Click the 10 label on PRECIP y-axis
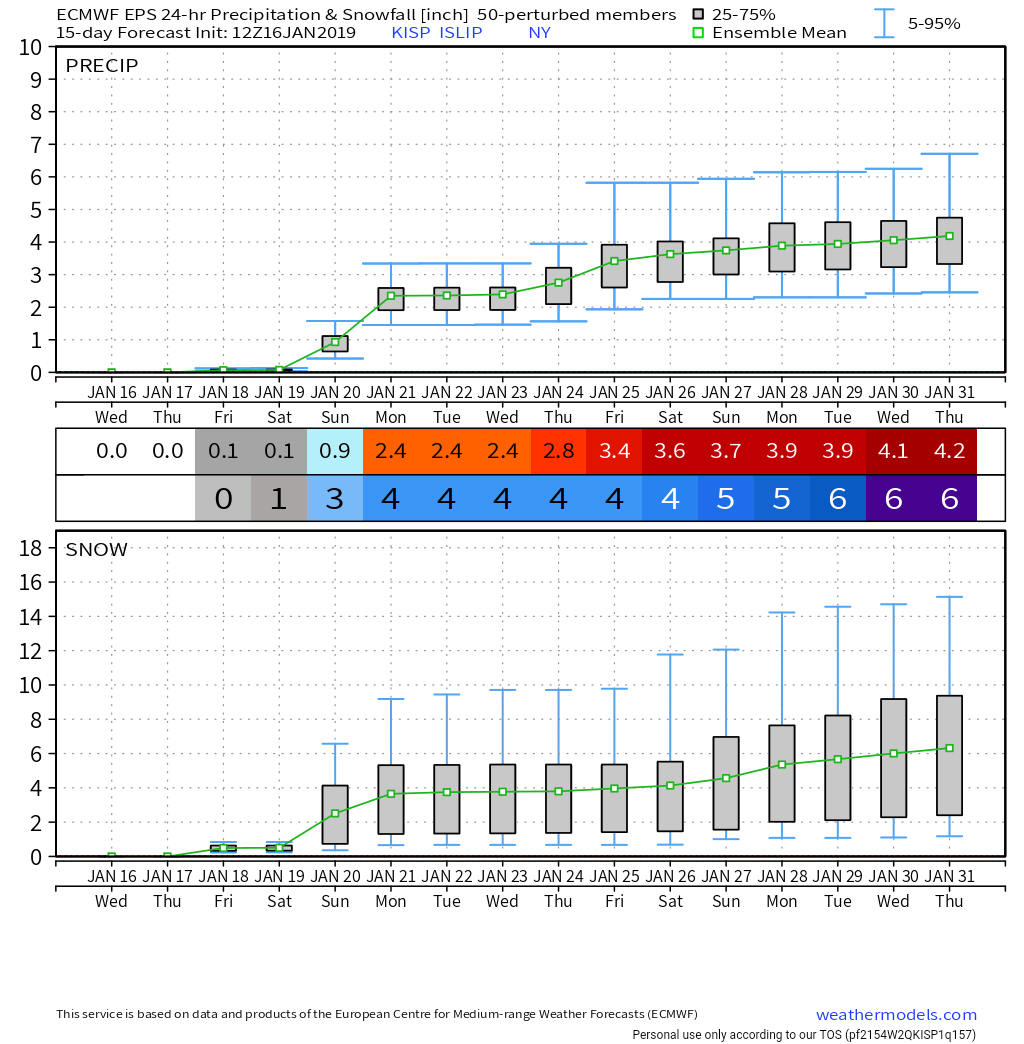The height and width of the screenshot is (1044, 1024). [31, 47]
